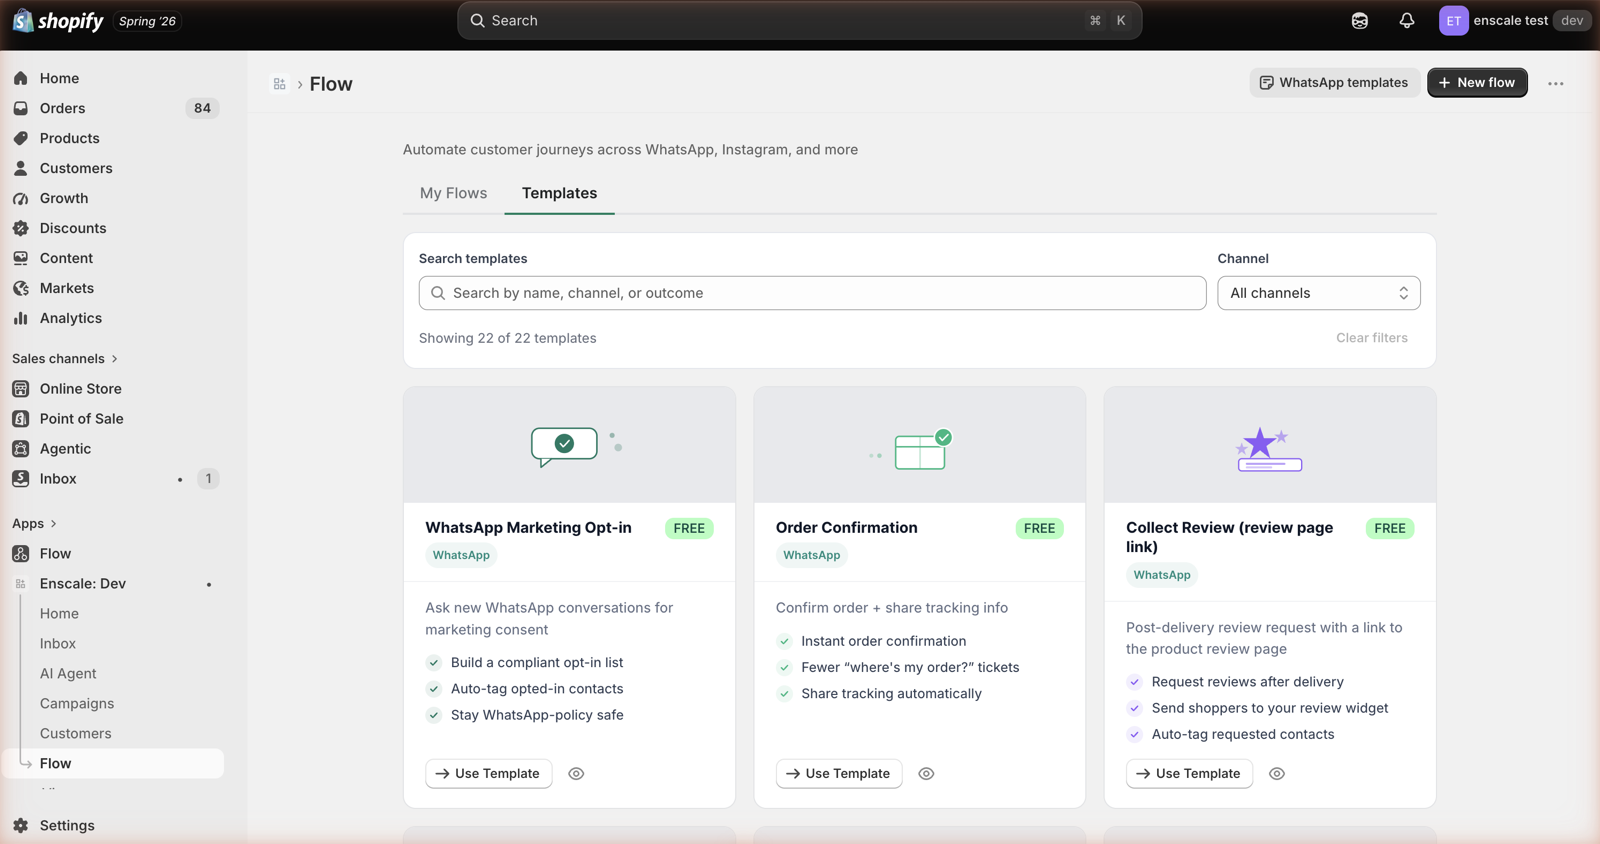Use the Order Confirmation template
Image resolution: width=1600 pixels, height=844 pixels.
tap(839, 774)
